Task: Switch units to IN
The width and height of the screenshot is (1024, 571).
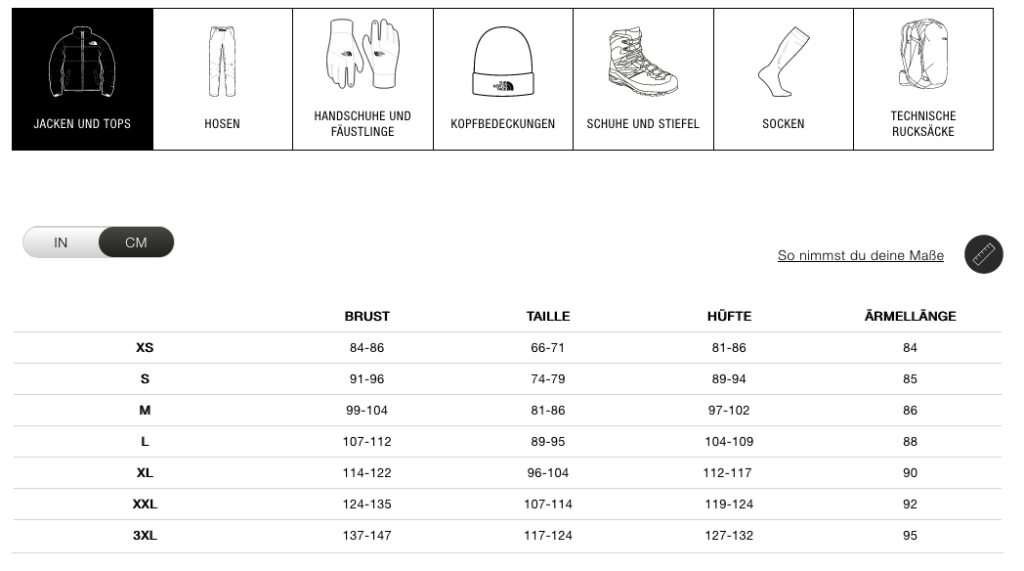Action: point(61,242)
